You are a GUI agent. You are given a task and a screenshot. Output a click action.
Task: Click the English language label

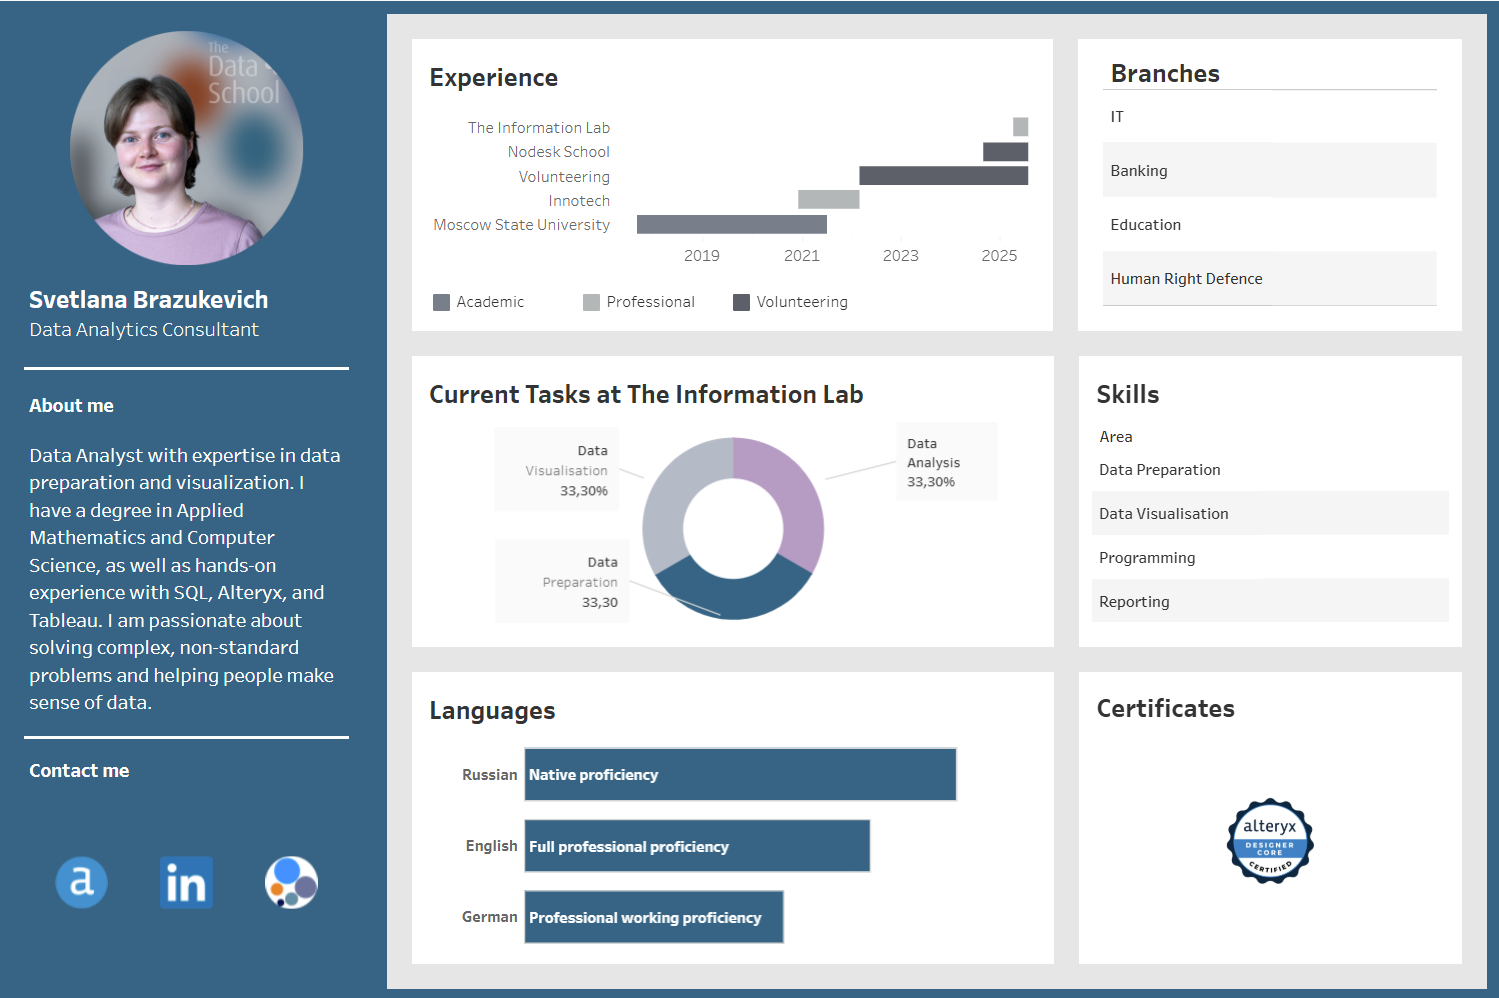(x=492, y=846)
